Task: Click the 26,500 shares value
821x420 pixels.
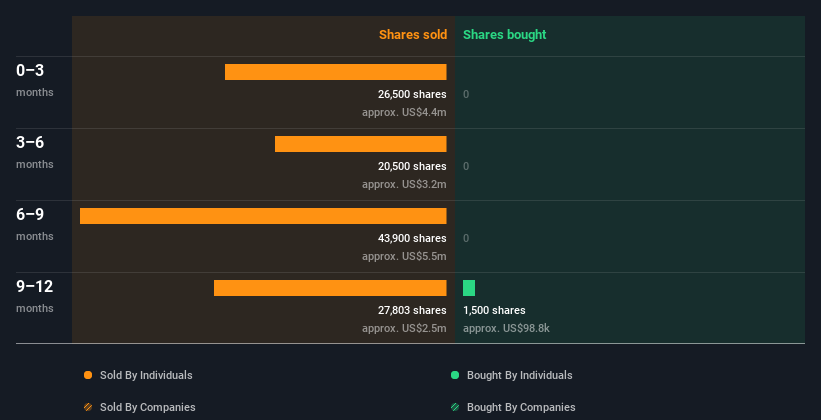Action: (x=412, y=94)
